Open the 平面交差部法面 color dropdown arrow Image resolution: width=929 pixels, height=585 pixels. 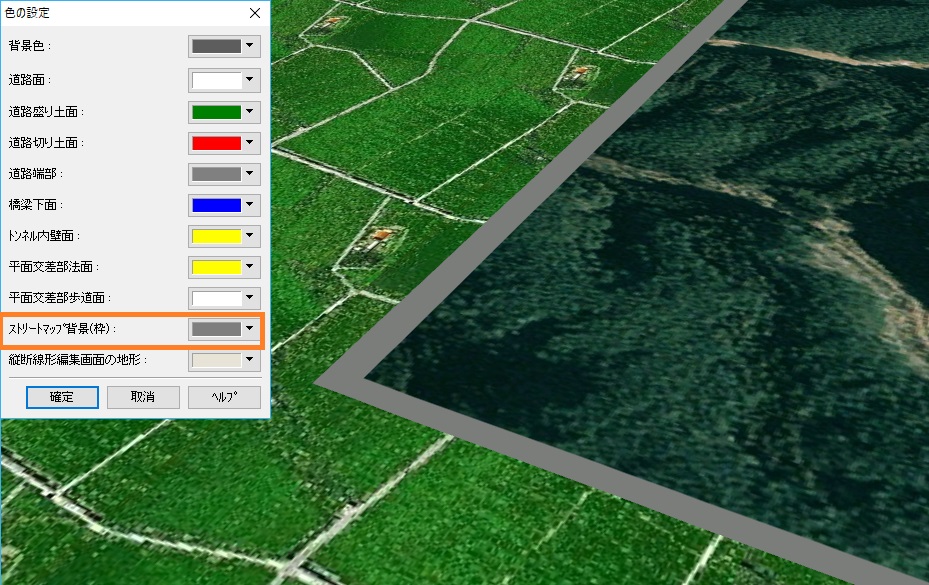[x=250, y=266]
